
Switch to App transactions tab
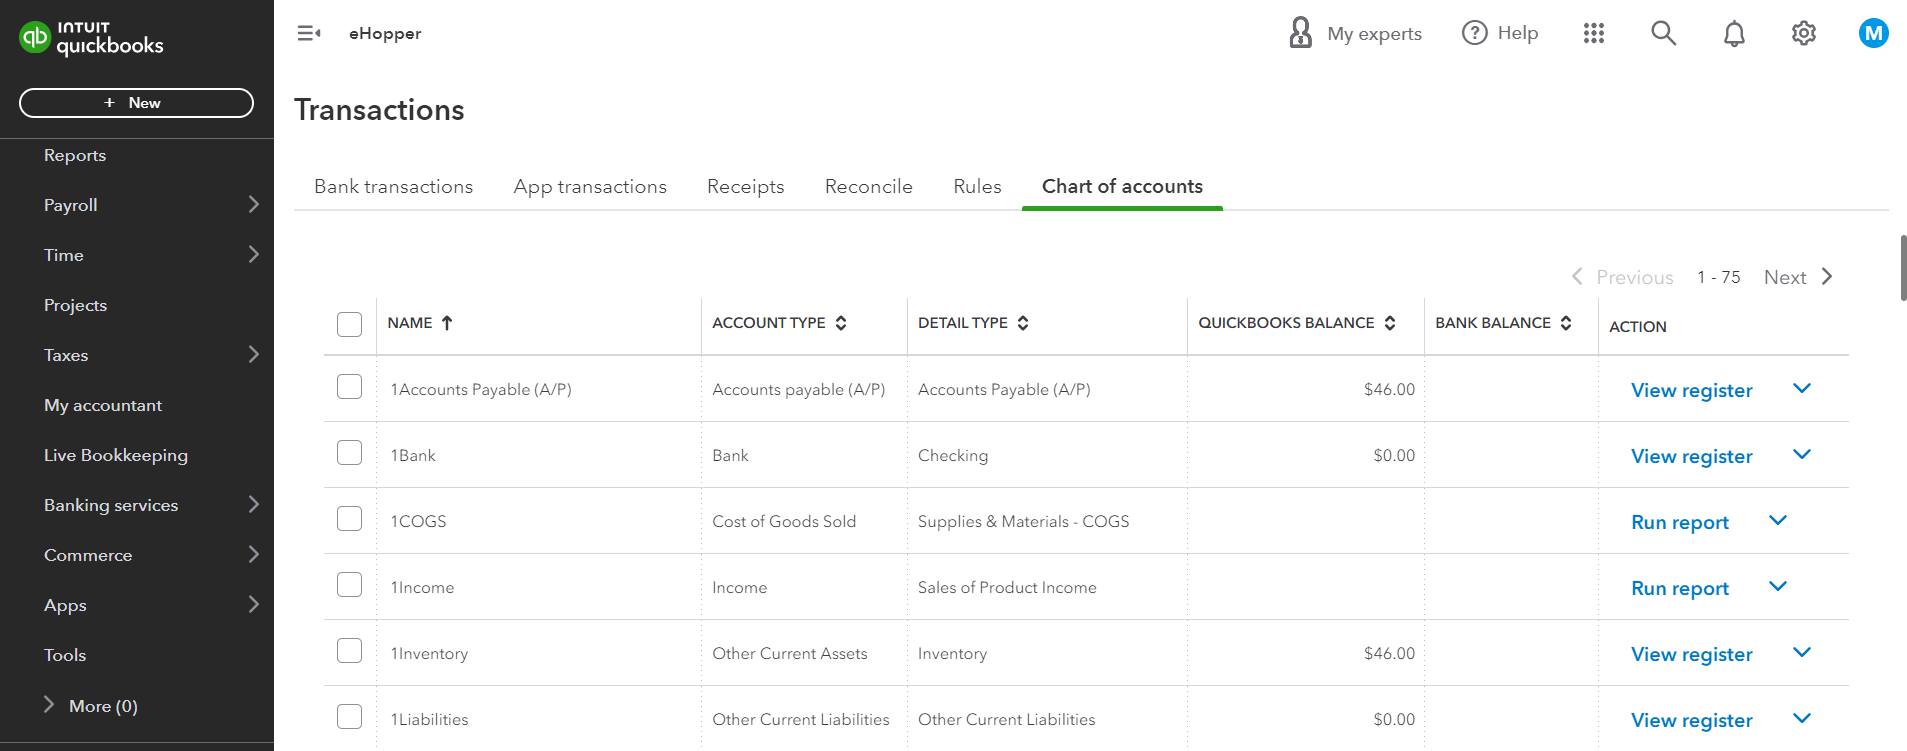590,186
